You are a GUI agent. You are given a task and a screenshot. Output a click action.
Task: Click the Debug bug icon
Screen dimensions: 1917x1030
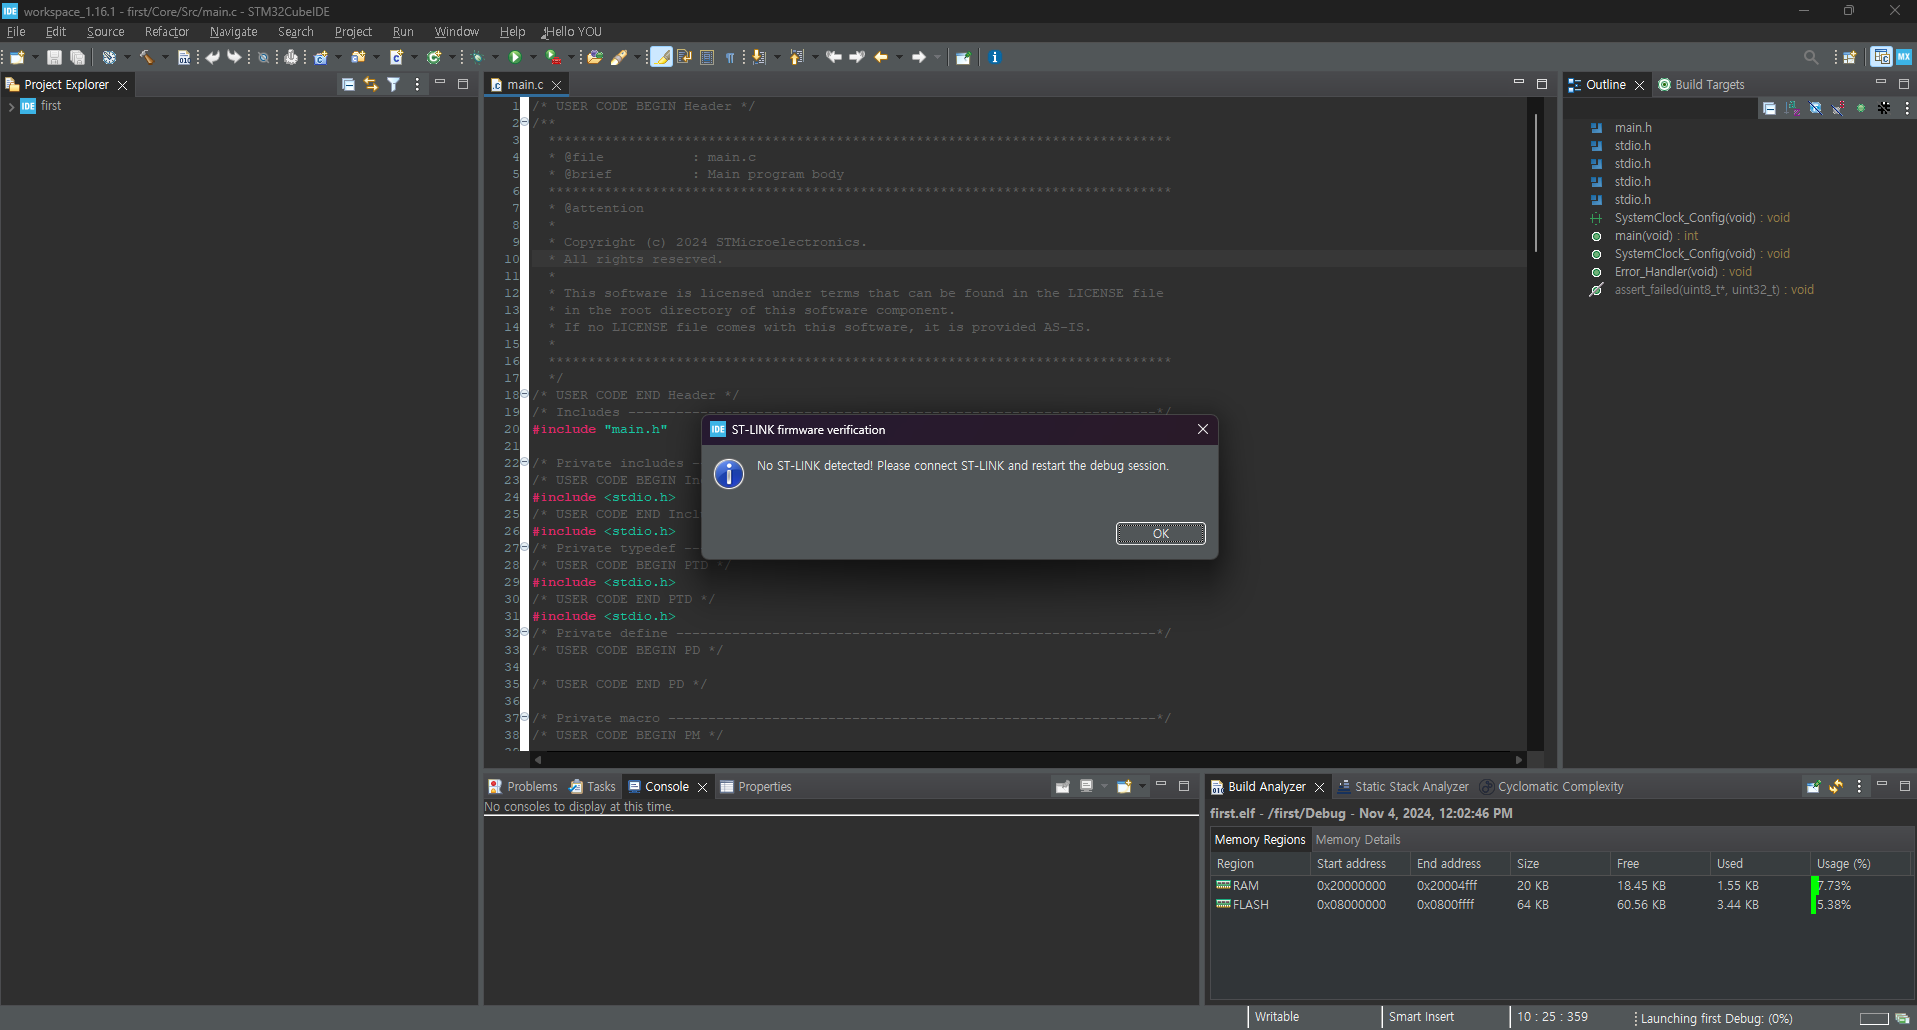[477, 57]
